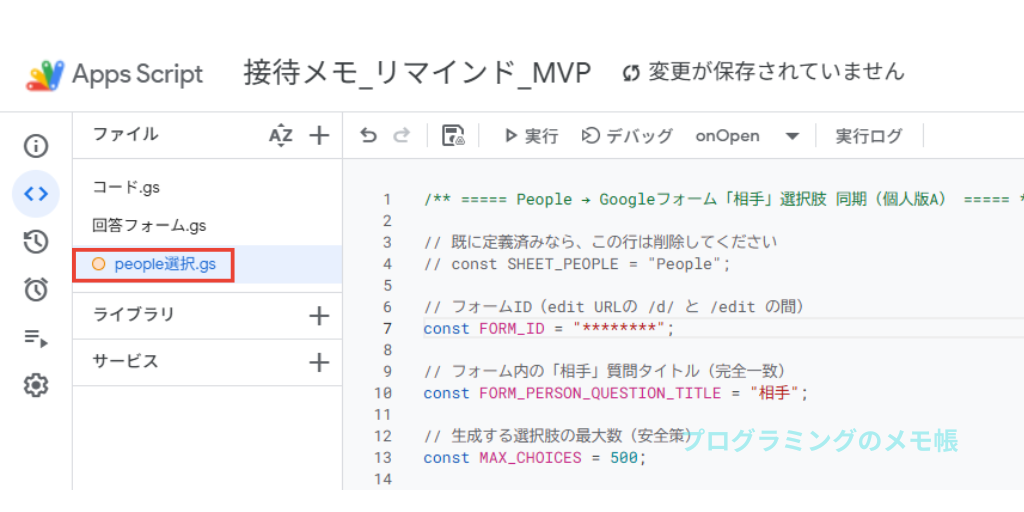Save project with the floppy disk icon

pos(453,136)
